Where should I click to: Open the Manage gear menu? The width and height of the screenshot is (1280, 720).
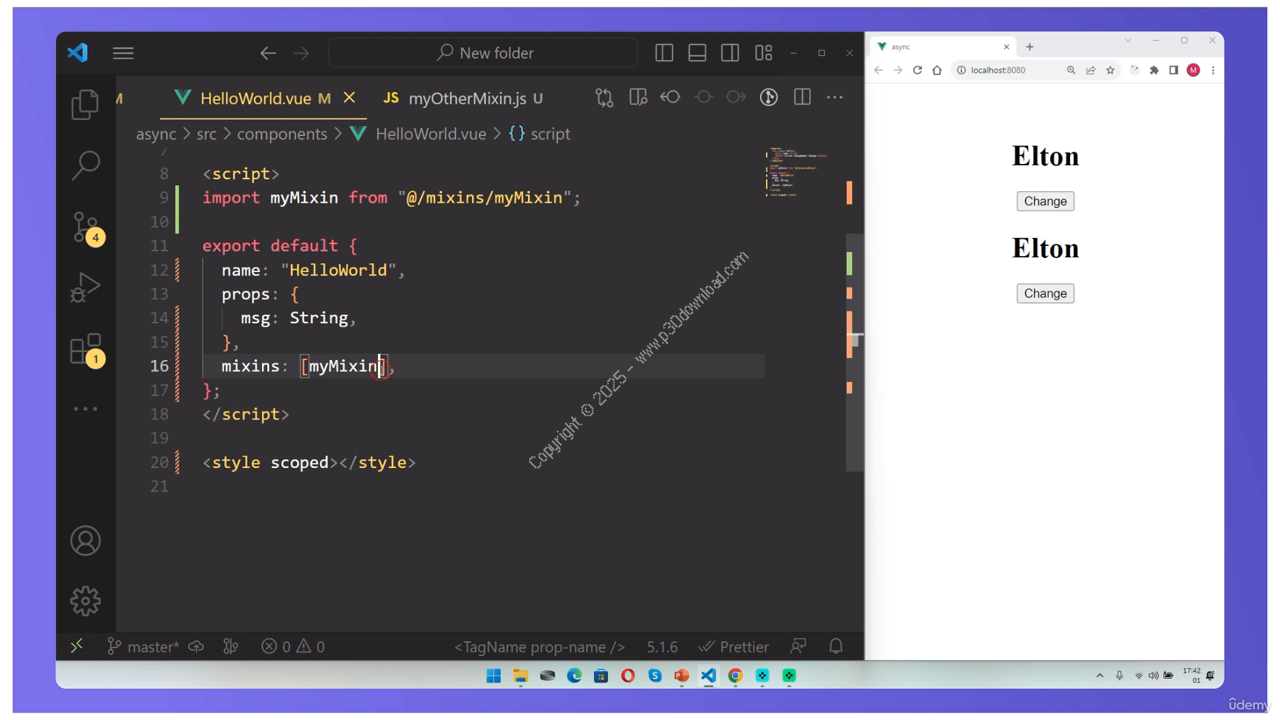click(x=85, y=601)
